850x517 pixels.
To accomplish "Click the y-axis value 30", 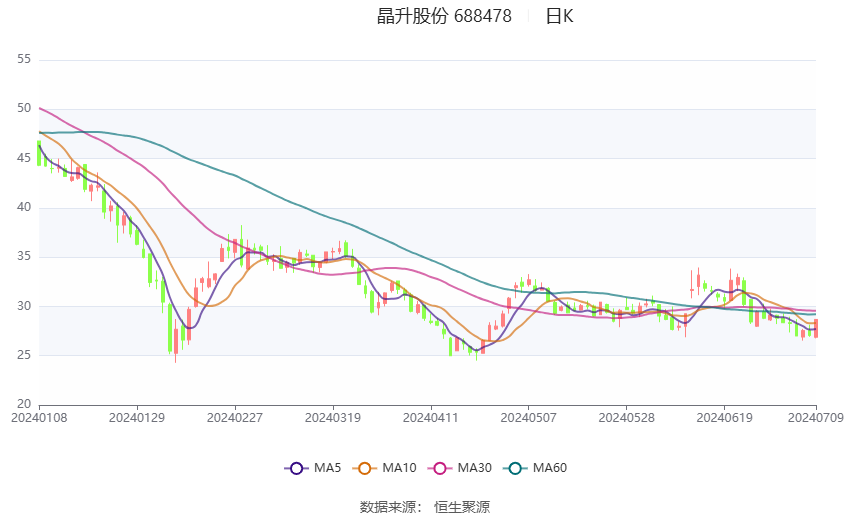I will point(24,306).
